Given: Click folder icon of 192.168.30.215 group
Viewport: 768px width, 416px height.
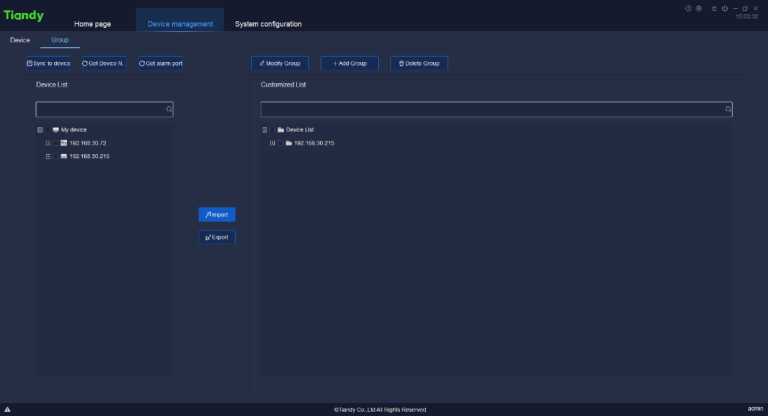Looking at the screenshot, I should 288,143.
